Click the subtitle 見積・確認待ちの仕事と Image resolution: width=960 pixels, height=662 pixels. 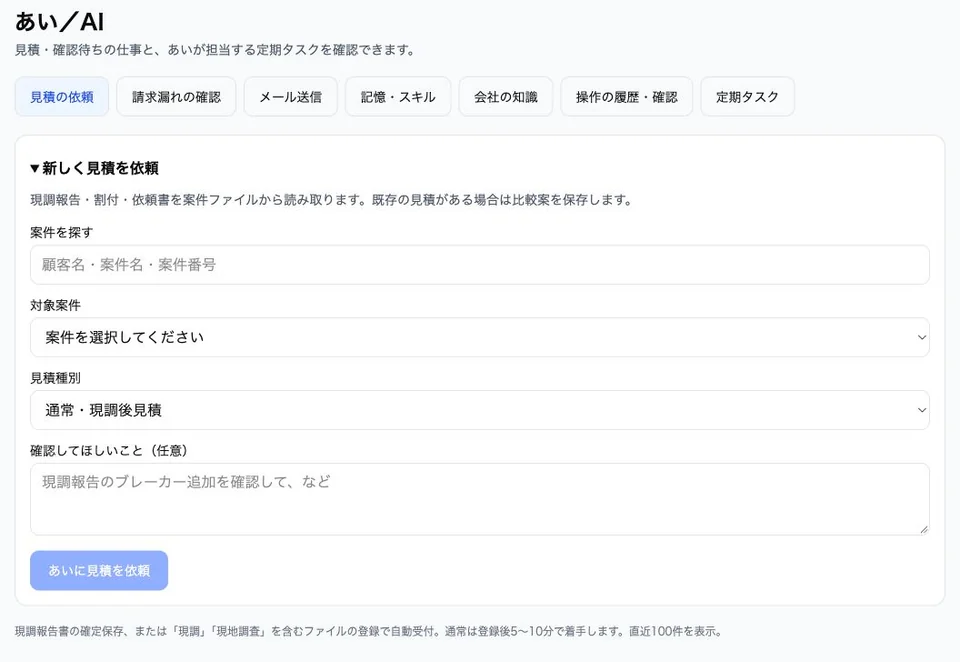click(x=215, y=50)
